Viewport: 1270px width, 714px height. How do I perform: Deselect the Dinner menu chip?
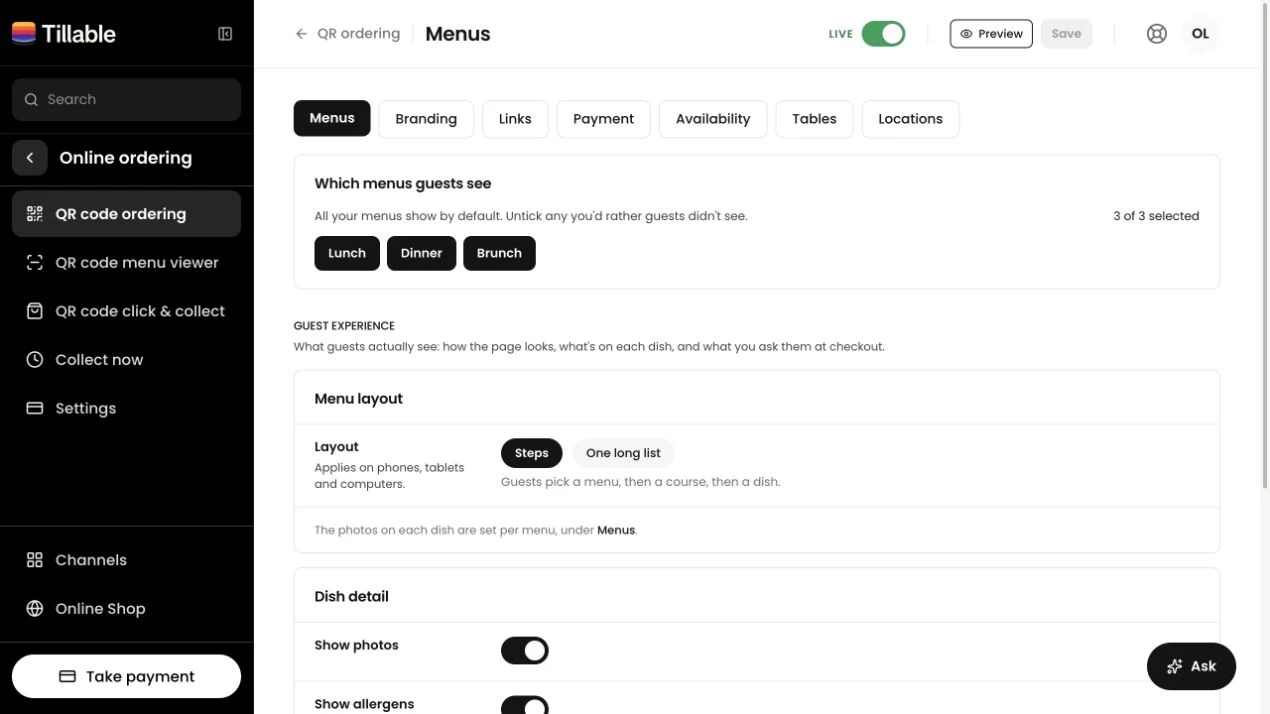(x=422, y=253)
